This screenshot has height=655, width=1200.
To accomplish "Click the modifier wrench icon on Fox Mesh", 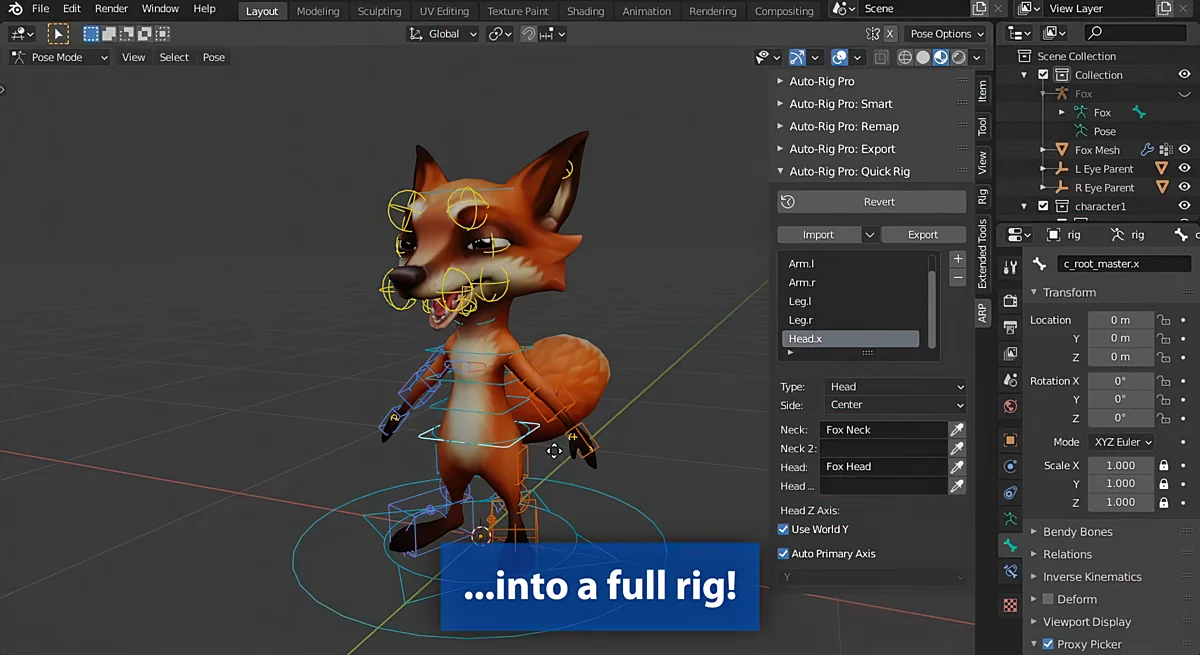I will coord(1148,150).
